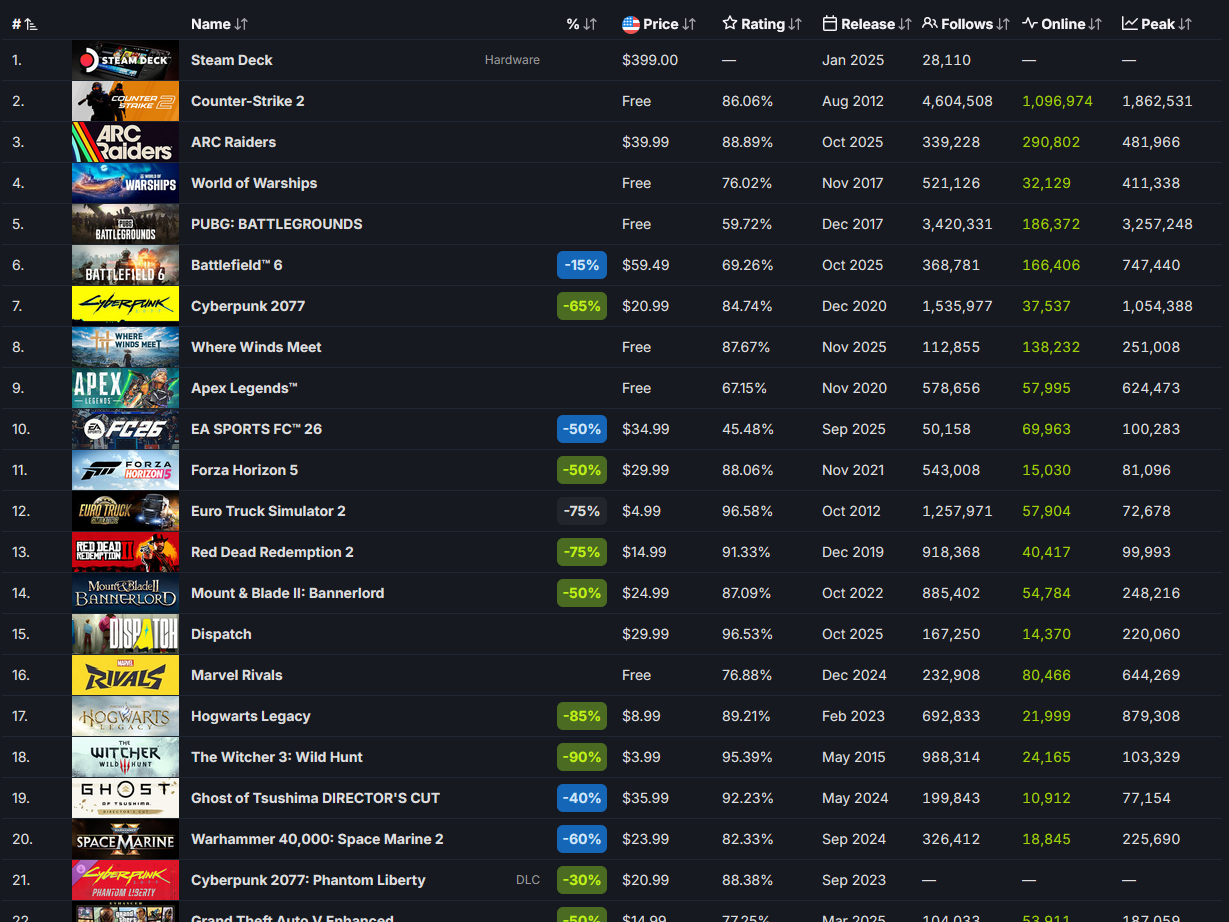Open the Counter-Strike 2 name link

pos(248,101)
